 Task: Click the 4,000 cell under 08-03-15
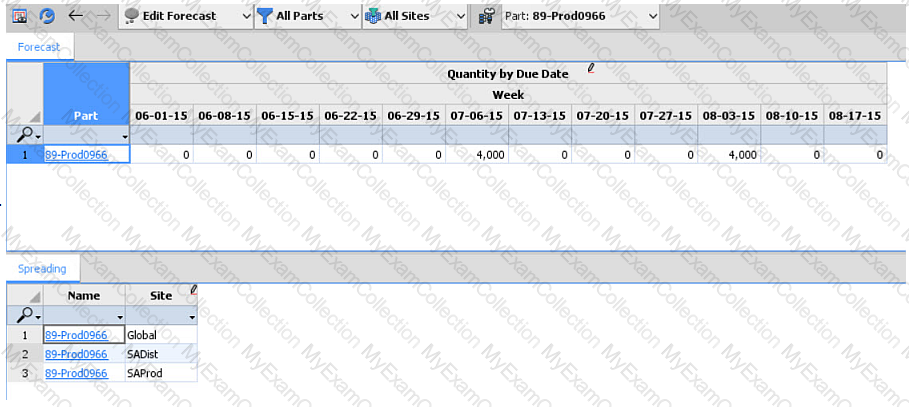(729, 154)
